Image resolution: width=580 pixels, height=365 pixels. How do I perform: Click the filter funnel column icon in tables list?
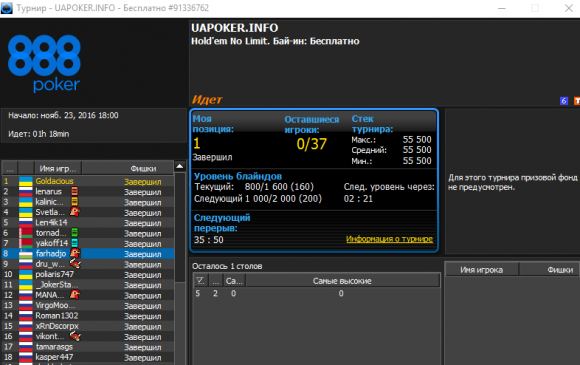click(200, 281)
